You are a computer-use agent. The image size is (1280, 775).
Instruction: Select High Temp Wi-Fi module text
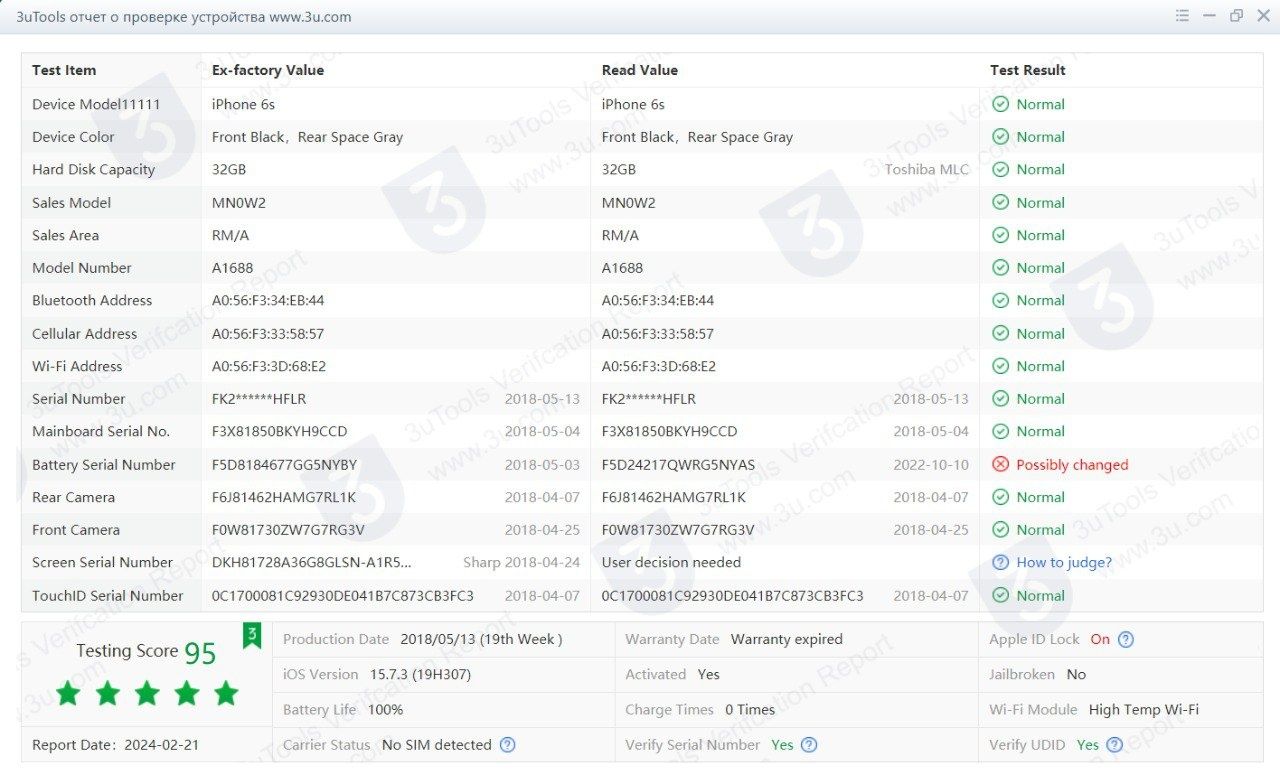1144,710
